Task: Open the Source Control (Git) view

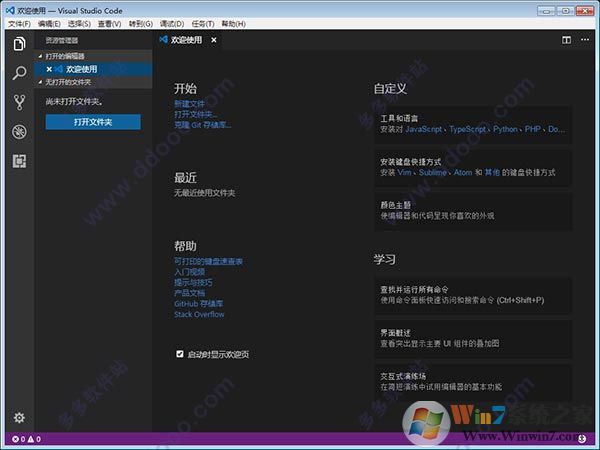Action: tap(18, 102)
